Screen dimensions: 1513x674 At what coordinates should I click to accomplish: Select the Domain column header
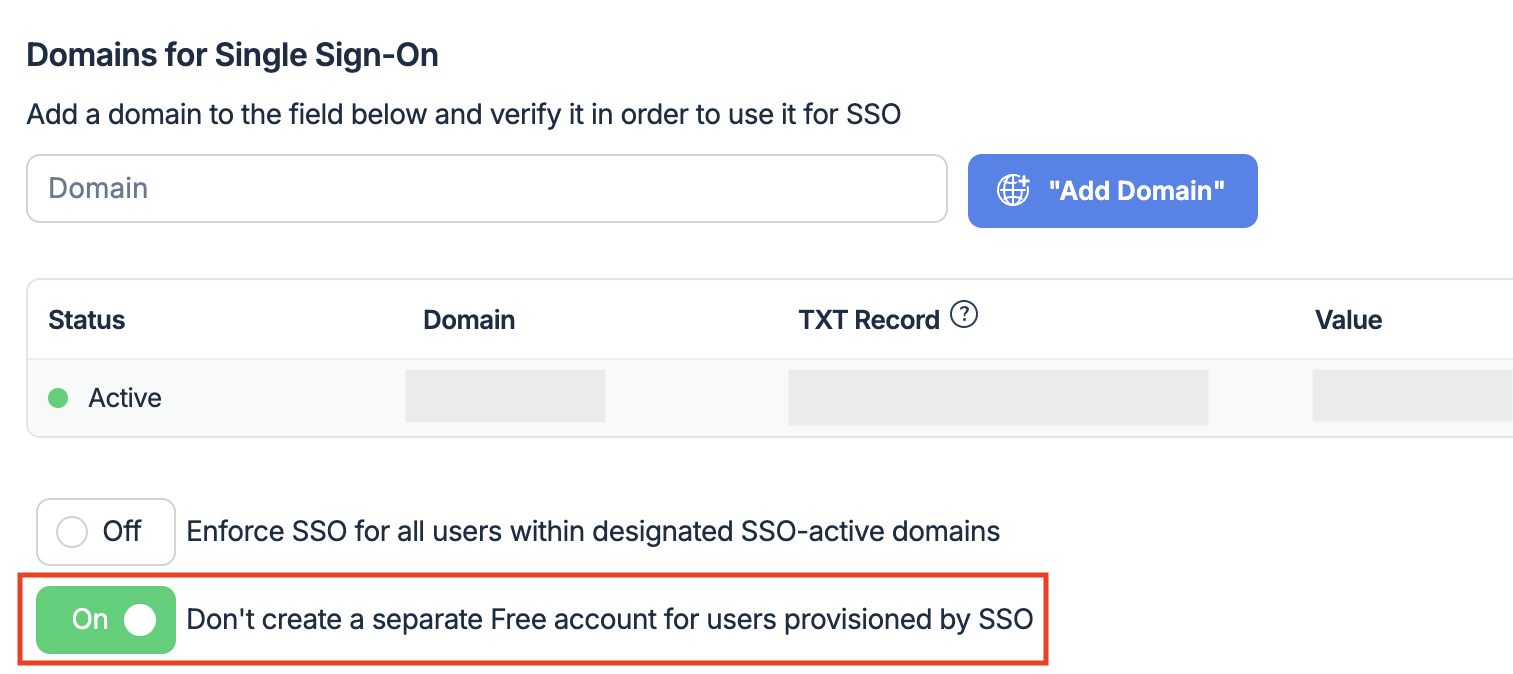pyautogui.click(x=469, y=319)
